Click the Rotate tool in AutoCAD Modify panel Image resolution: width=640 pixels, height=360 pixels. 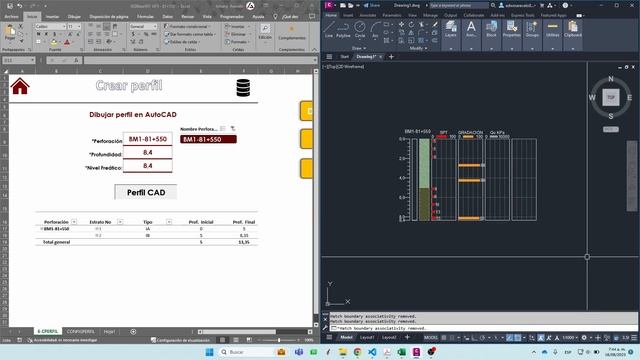tap(411, 24)
